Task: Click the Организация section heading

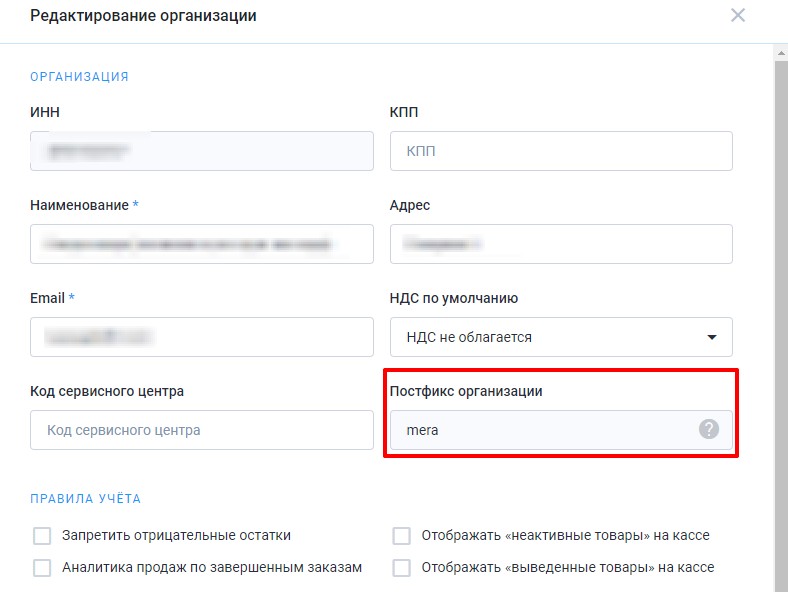Action: [x=79, y=77]
